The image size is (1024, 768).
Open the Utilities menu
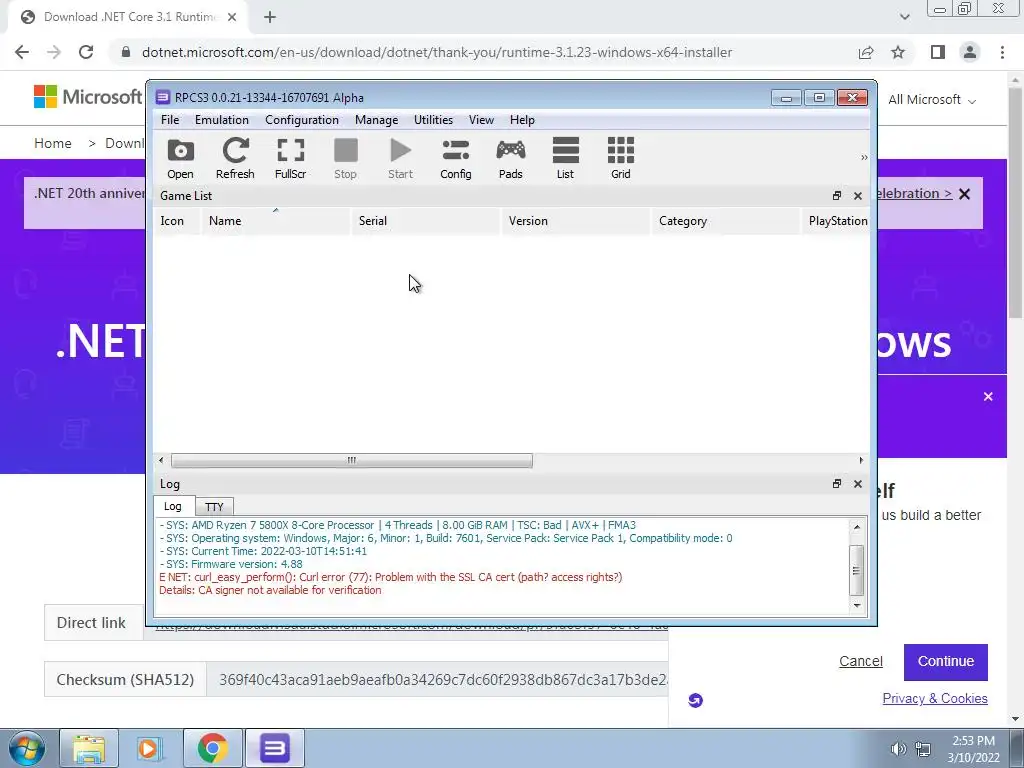(433, 120)
